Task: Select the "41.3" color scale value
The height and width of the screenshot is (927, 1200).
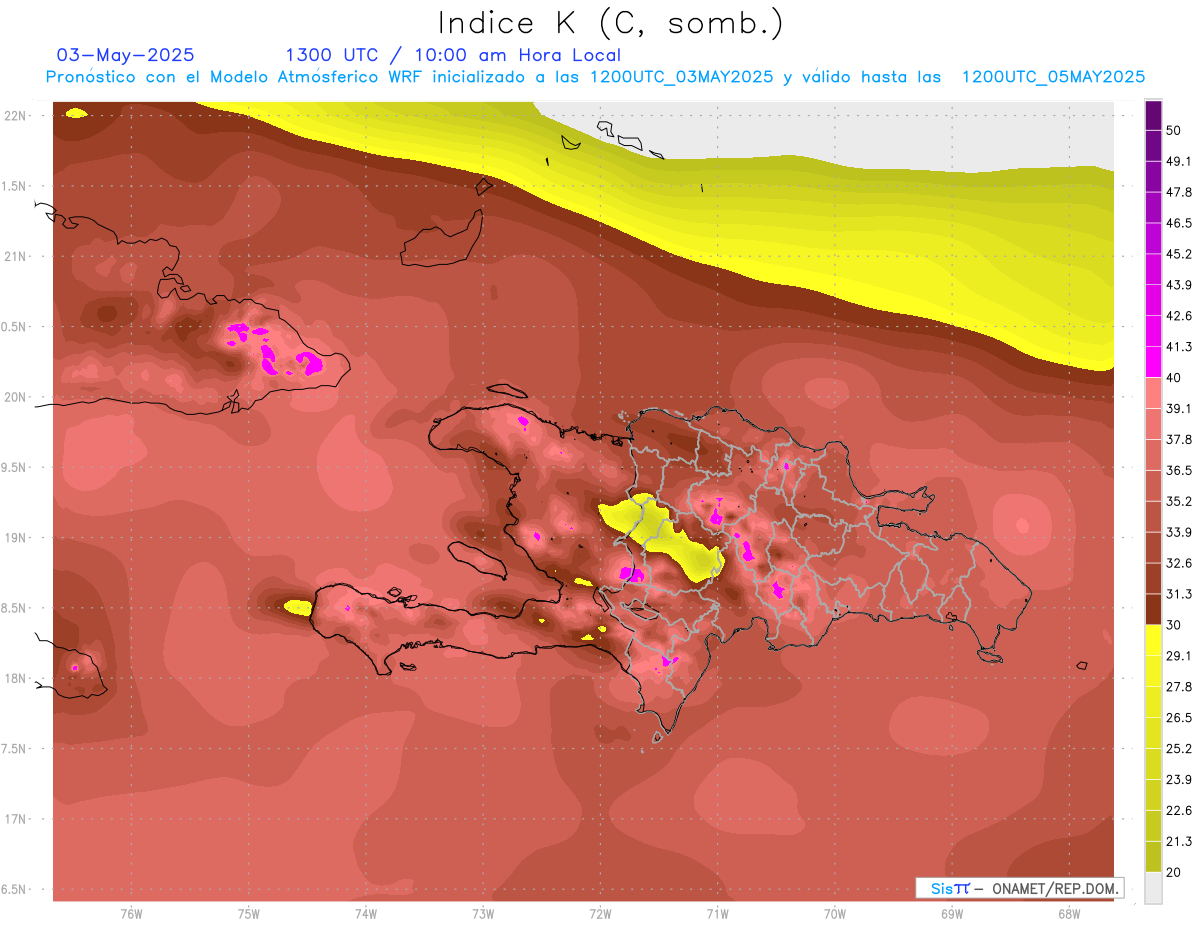Action: click(x=1180, y=347)
